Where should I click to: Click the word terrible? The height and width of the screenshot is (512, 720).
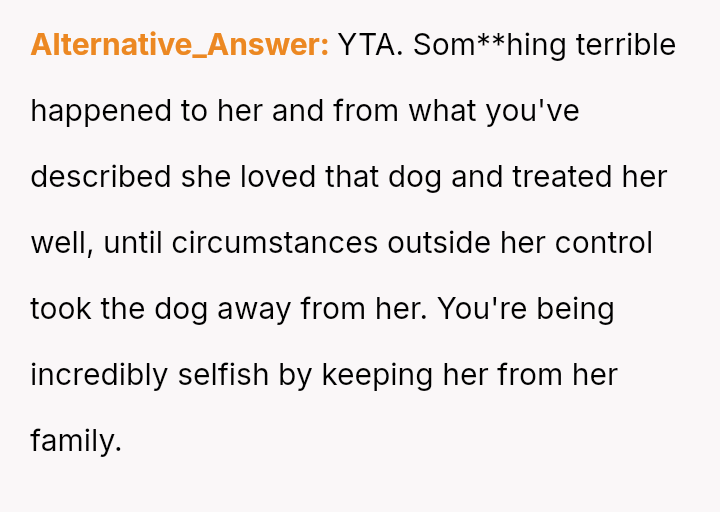[x=625, y=45]
